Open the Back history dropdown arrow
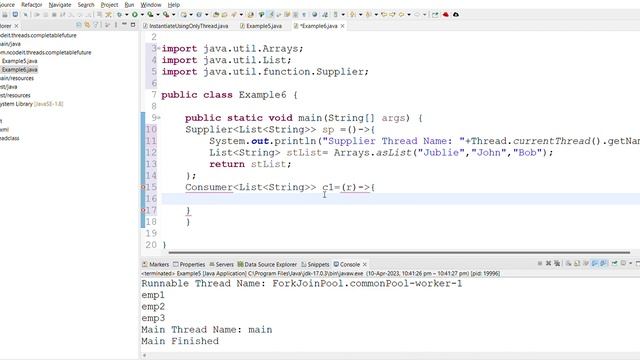 coord(409,14)
